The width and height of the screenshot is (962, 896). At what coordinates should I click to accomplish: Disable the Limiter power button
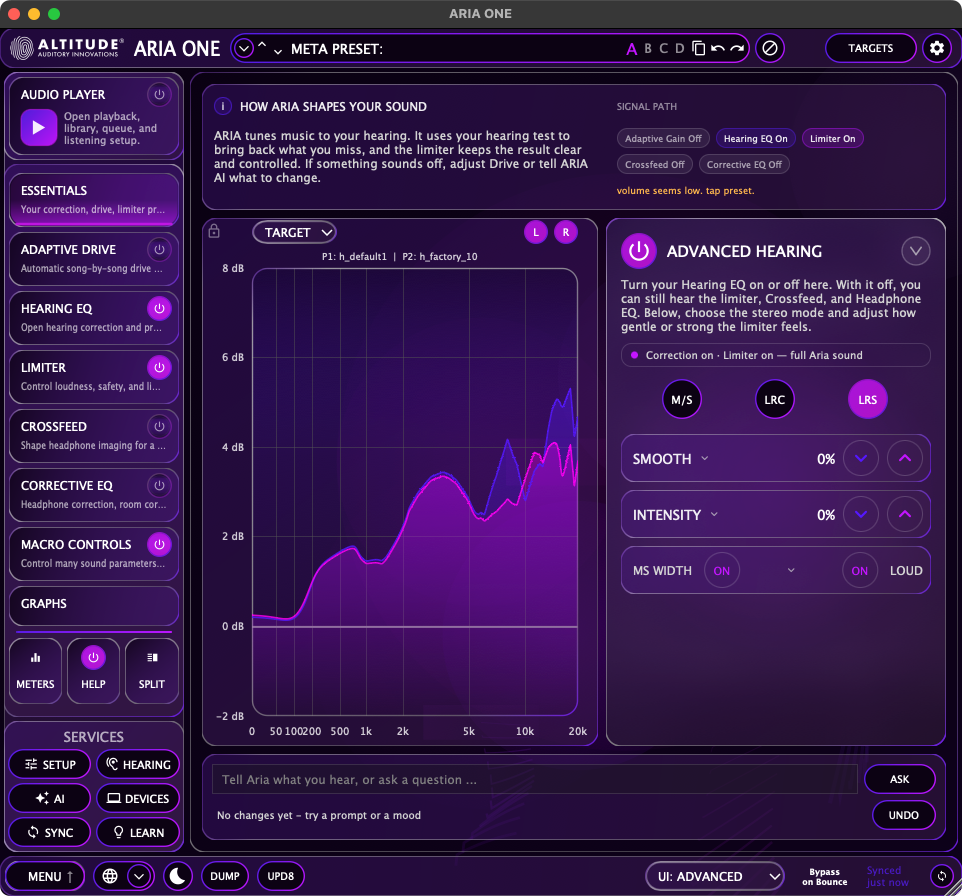159,368
